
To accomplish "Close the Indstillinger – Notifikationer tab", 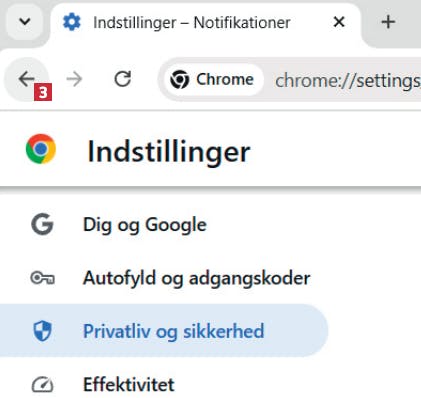I will tap(339, 22).
